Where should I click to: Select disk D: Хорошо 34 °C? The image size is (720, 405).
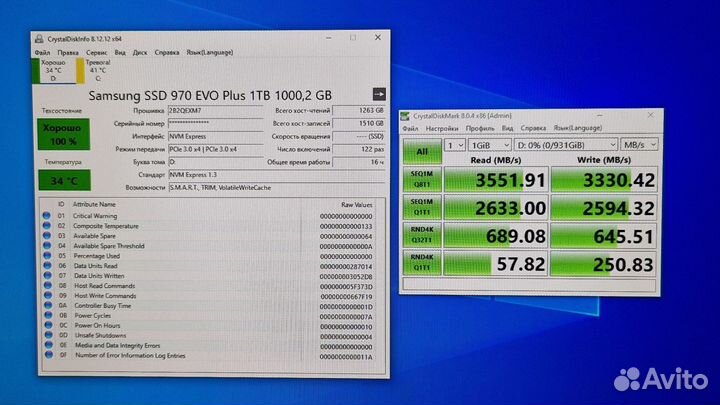click(x=54, y=70)
